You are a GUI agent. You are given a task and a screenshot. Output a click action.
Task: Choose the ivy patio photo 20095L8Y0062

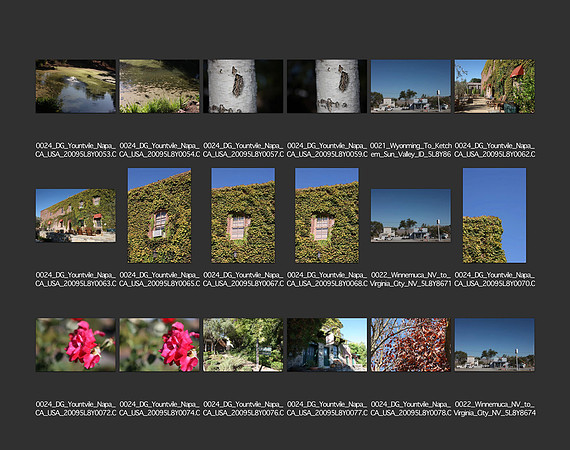coord(494,86)
